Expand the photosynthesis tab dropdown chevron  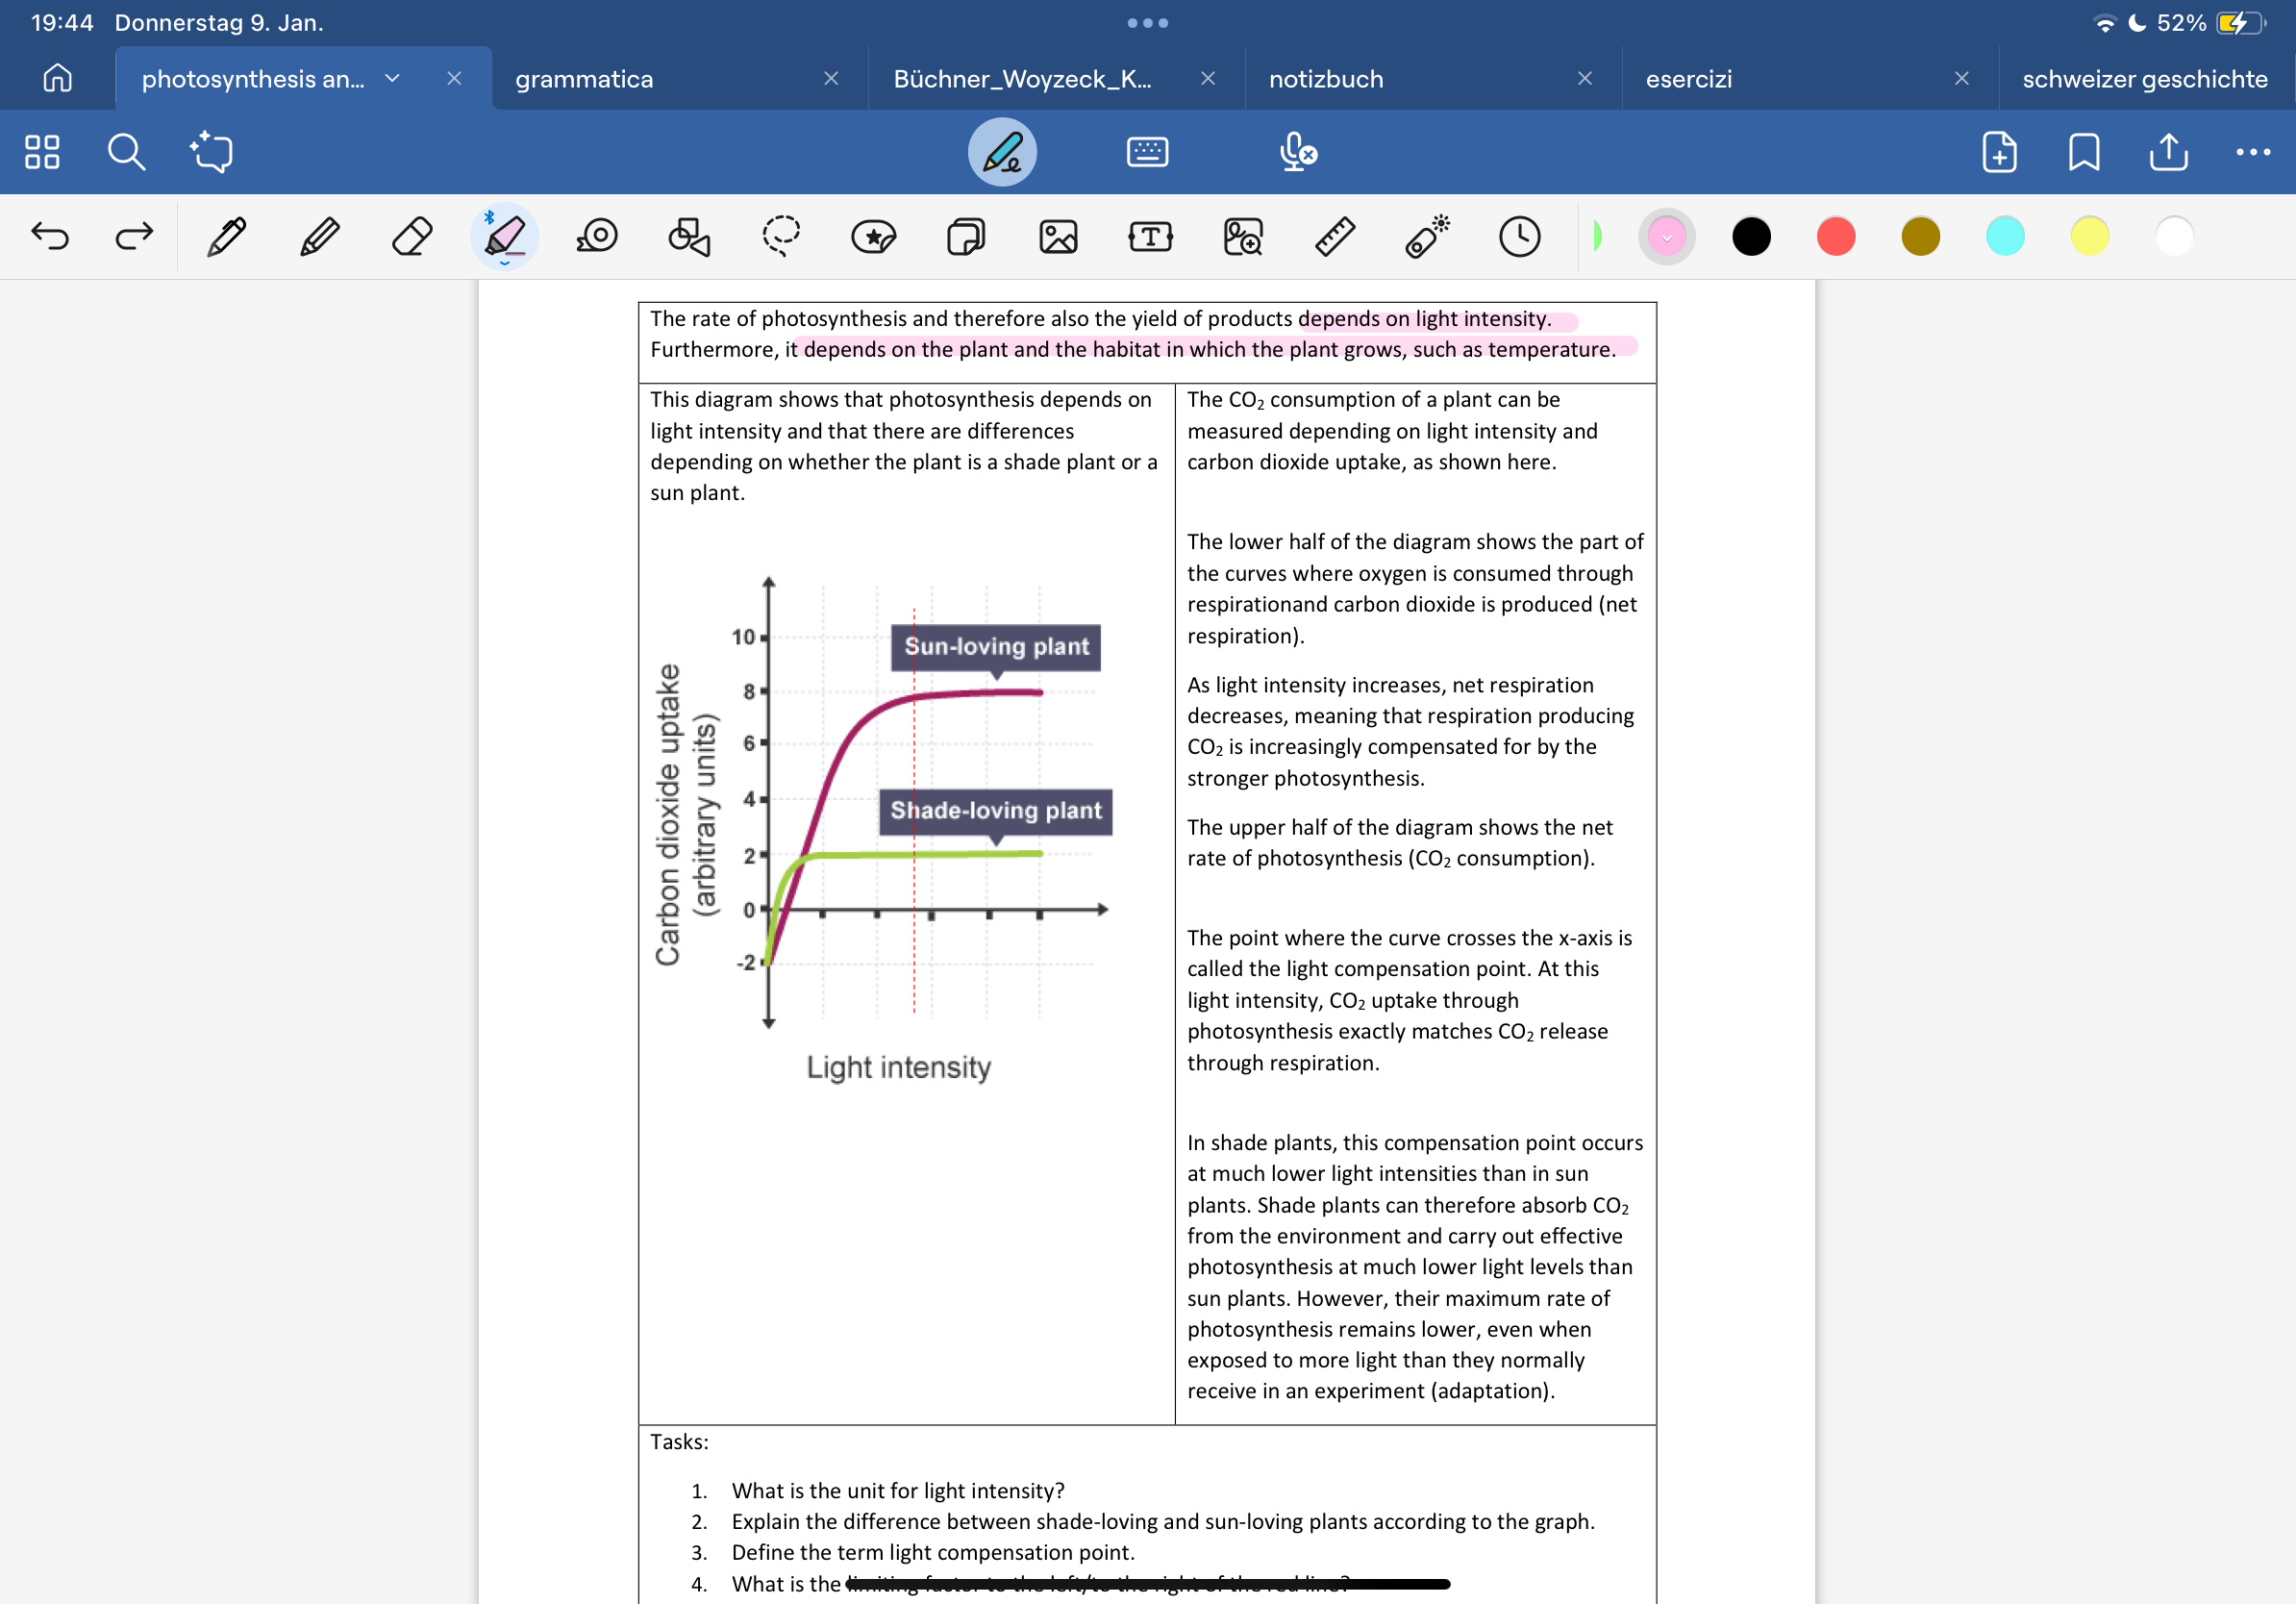tap(392, 78)
